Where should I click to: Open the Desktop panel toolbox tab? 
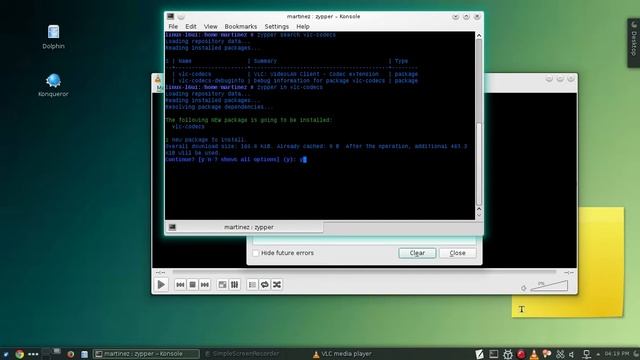(x=633, y=43)
